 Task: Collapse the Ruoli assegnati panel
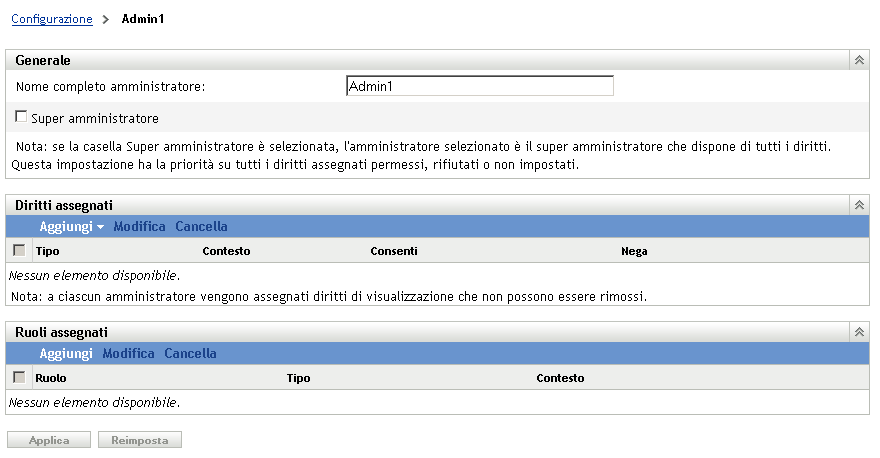[858, 332]
